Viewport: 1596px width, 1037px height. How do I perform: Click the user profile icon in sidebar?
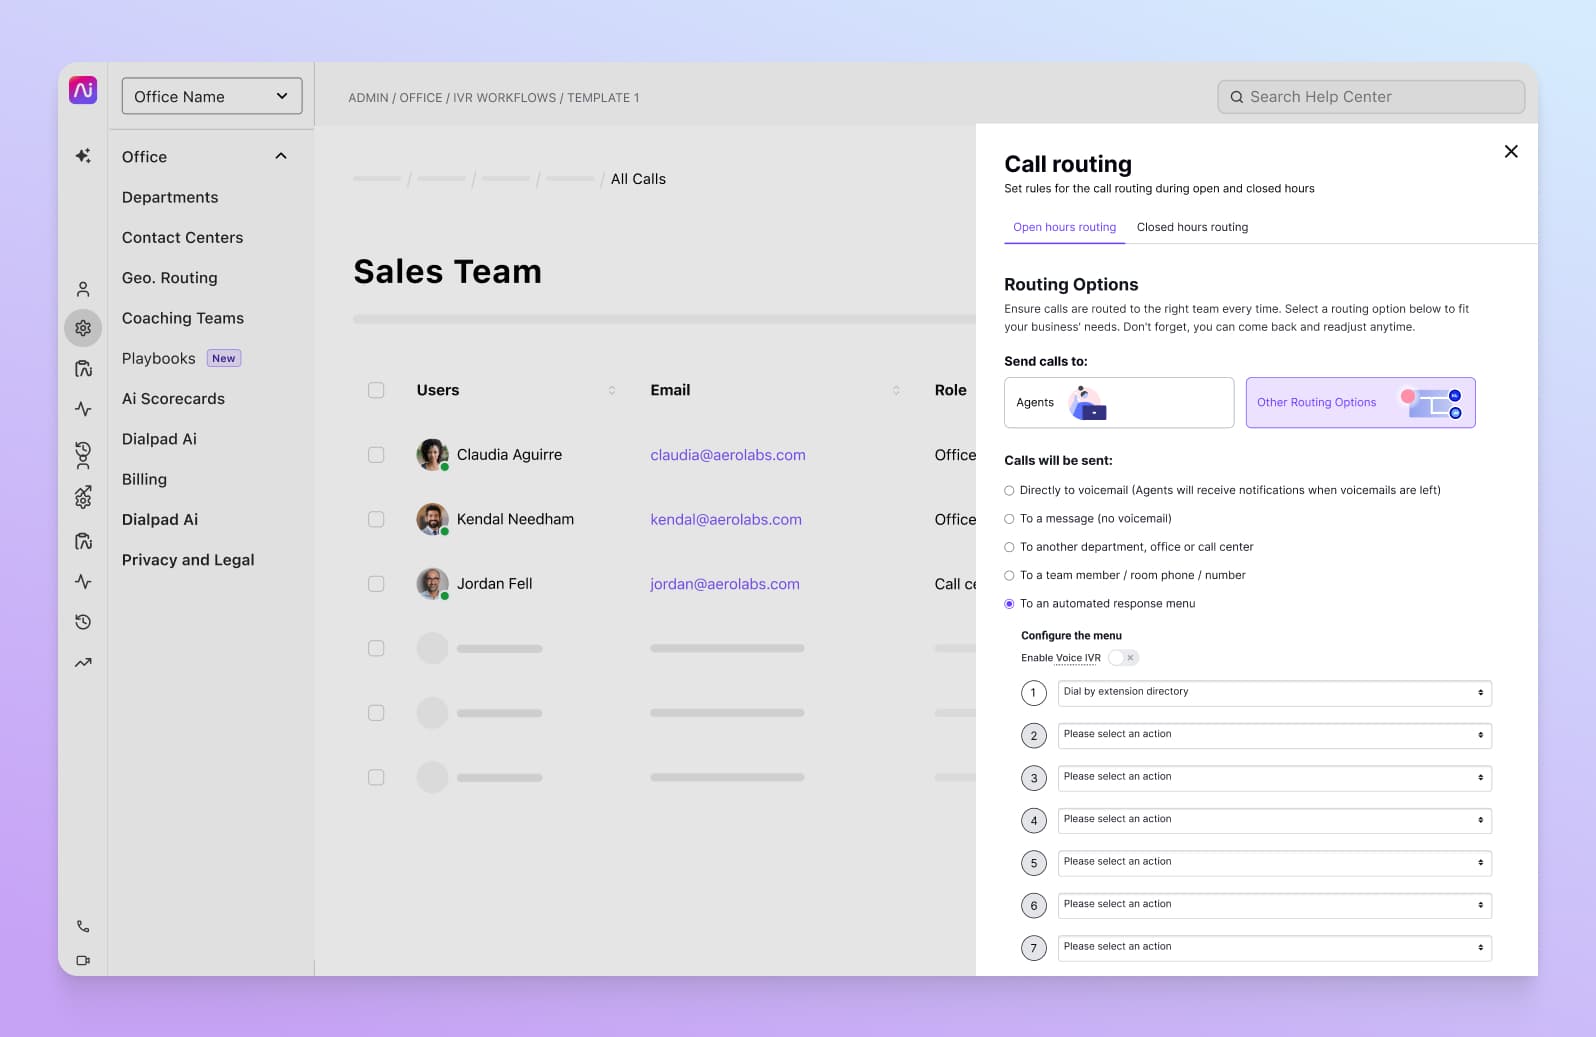(x=83, y=289)
